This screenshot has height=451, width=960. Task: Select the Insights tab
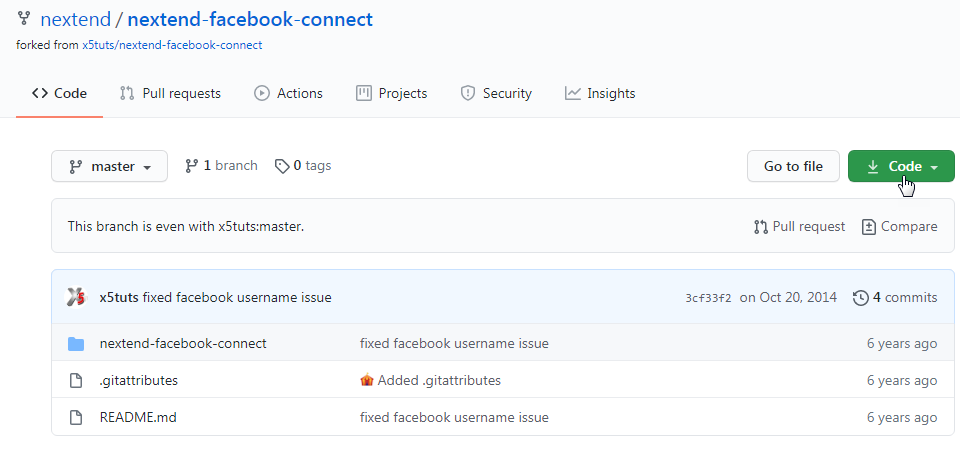tap(600, 93)
